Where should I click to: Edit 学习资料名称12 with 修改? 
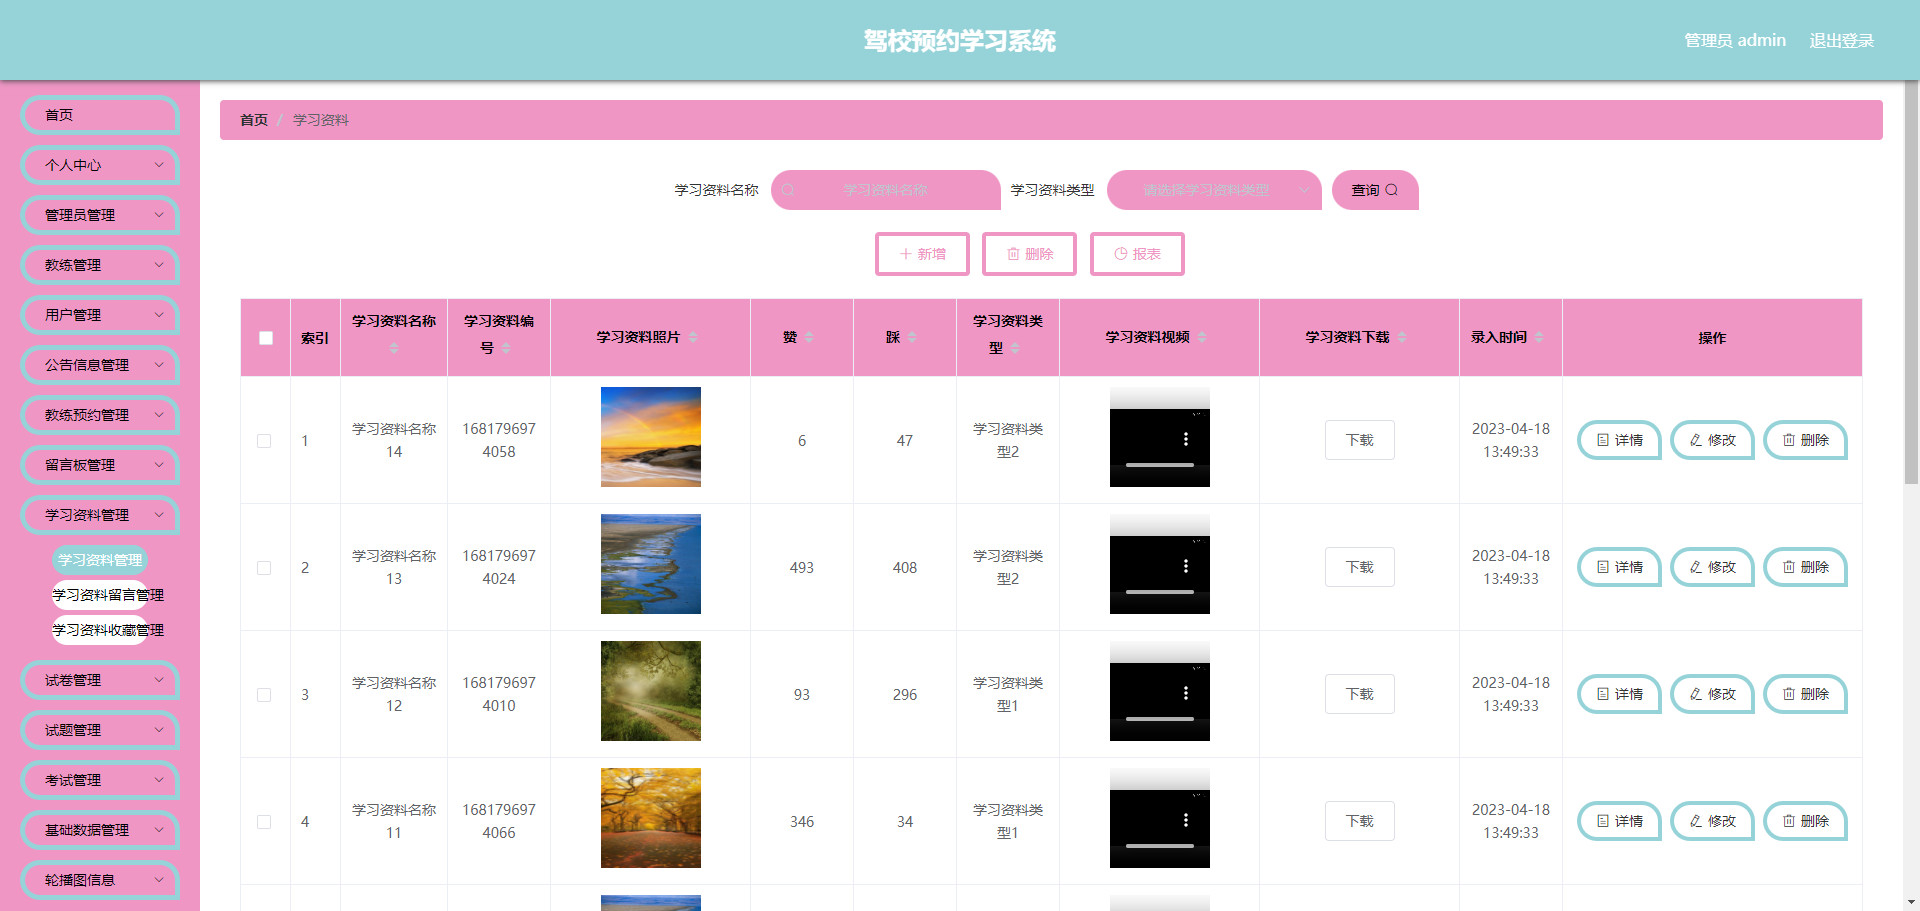pyautogui.click(x=1712, y=694)
